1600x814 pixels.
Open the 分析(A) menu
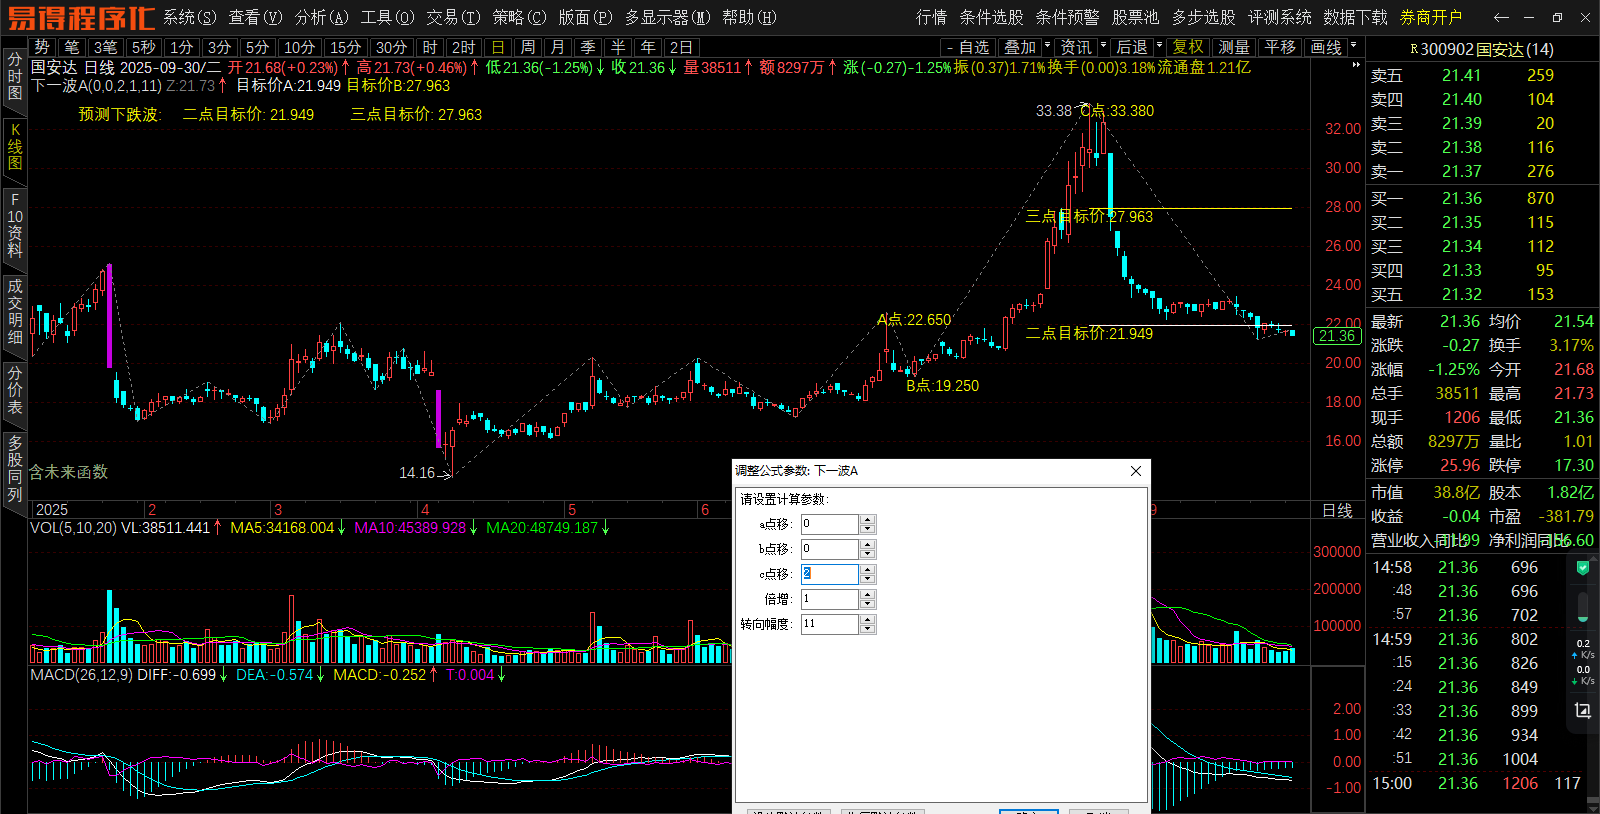point(321,17)
